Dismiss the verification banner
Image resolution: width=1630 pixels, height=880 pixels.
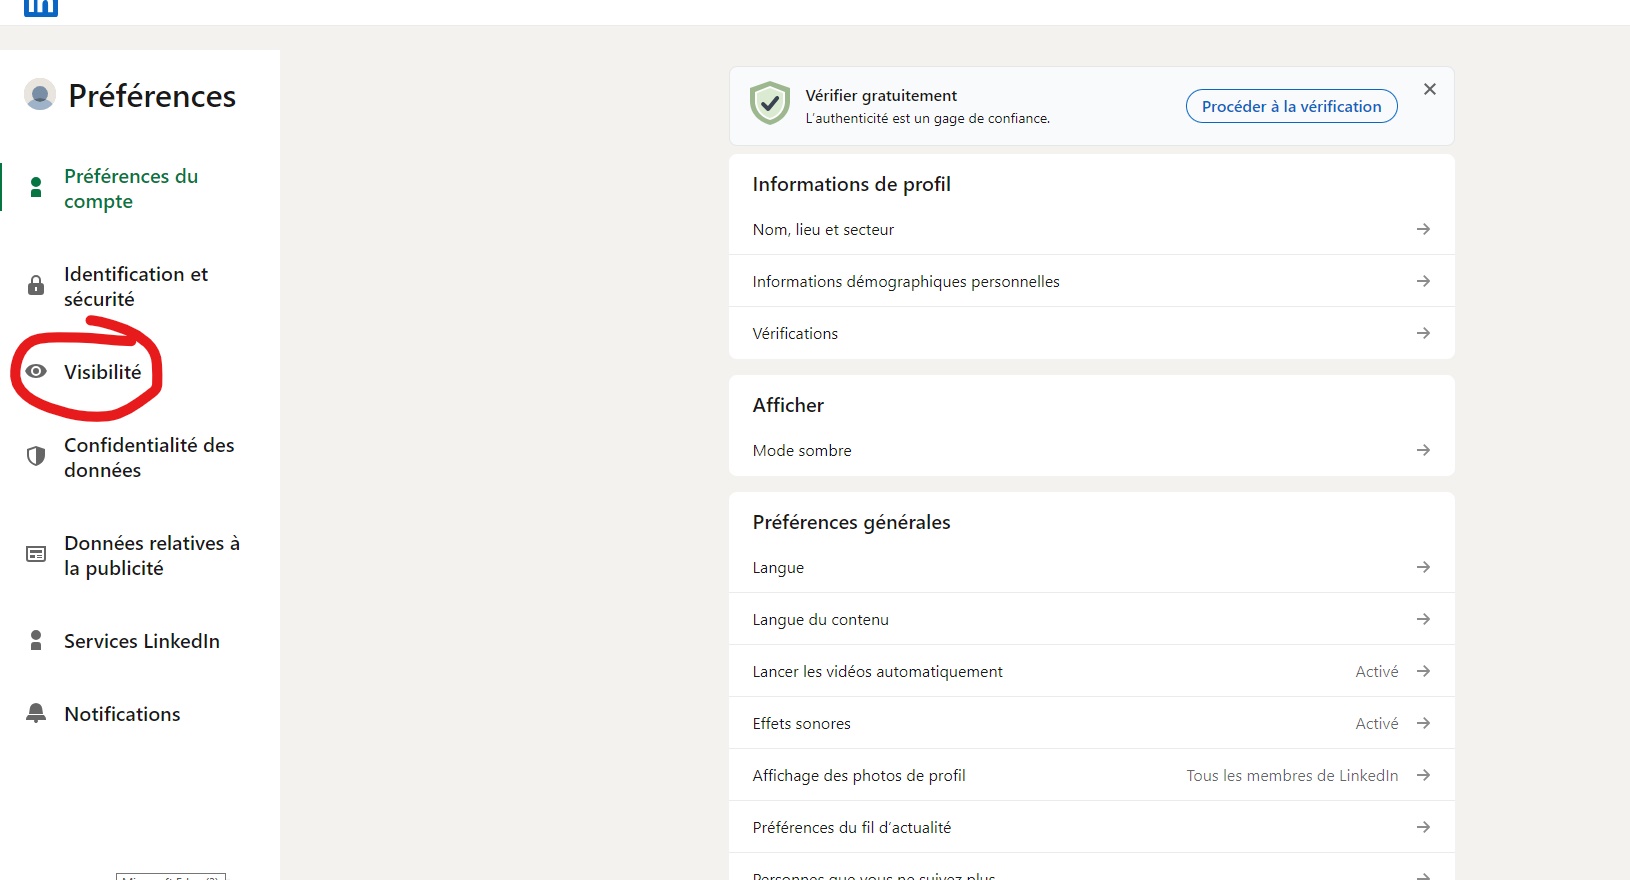pyautogui.click(x=1430, y=89)
